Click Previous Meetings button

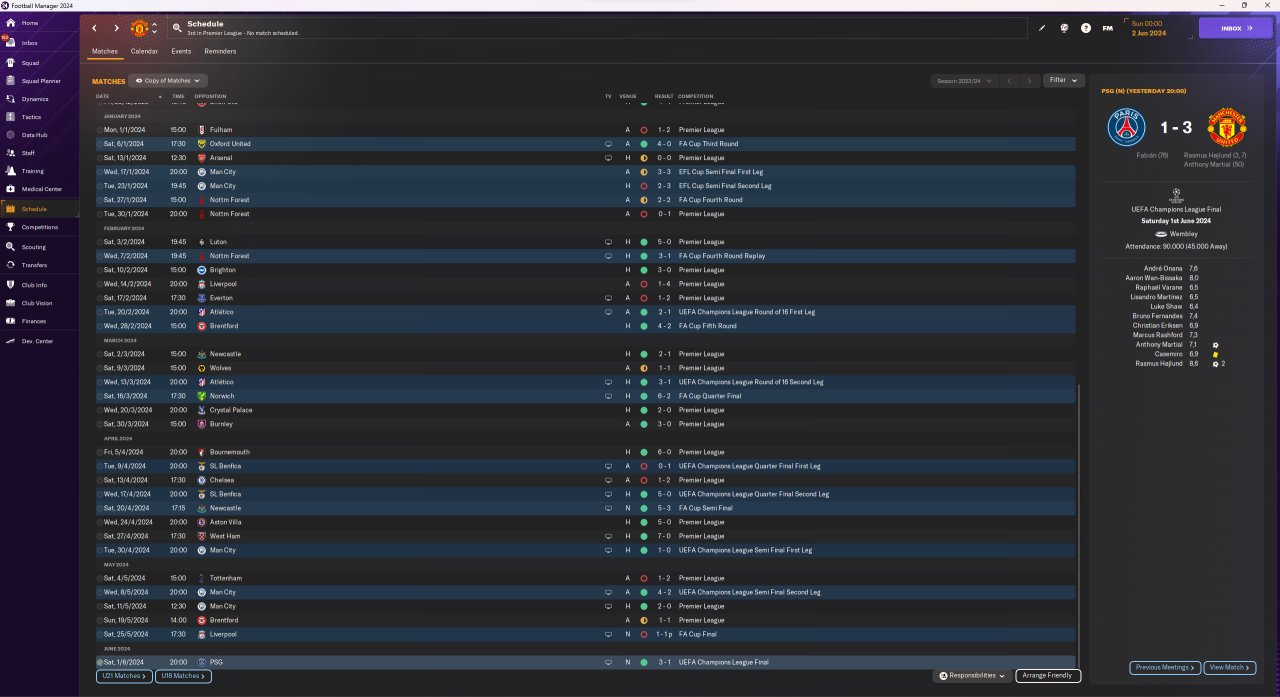tap(1165, 667)
